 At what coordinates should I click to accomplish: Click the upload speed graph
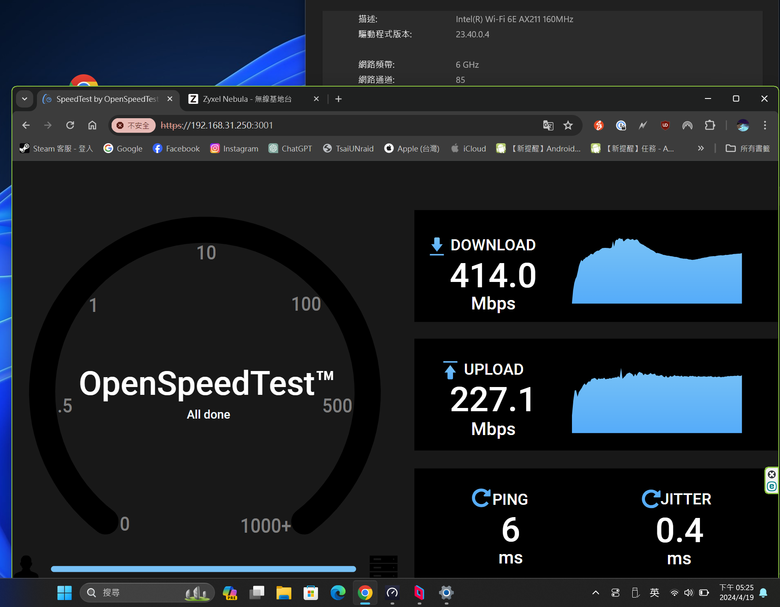657,402
